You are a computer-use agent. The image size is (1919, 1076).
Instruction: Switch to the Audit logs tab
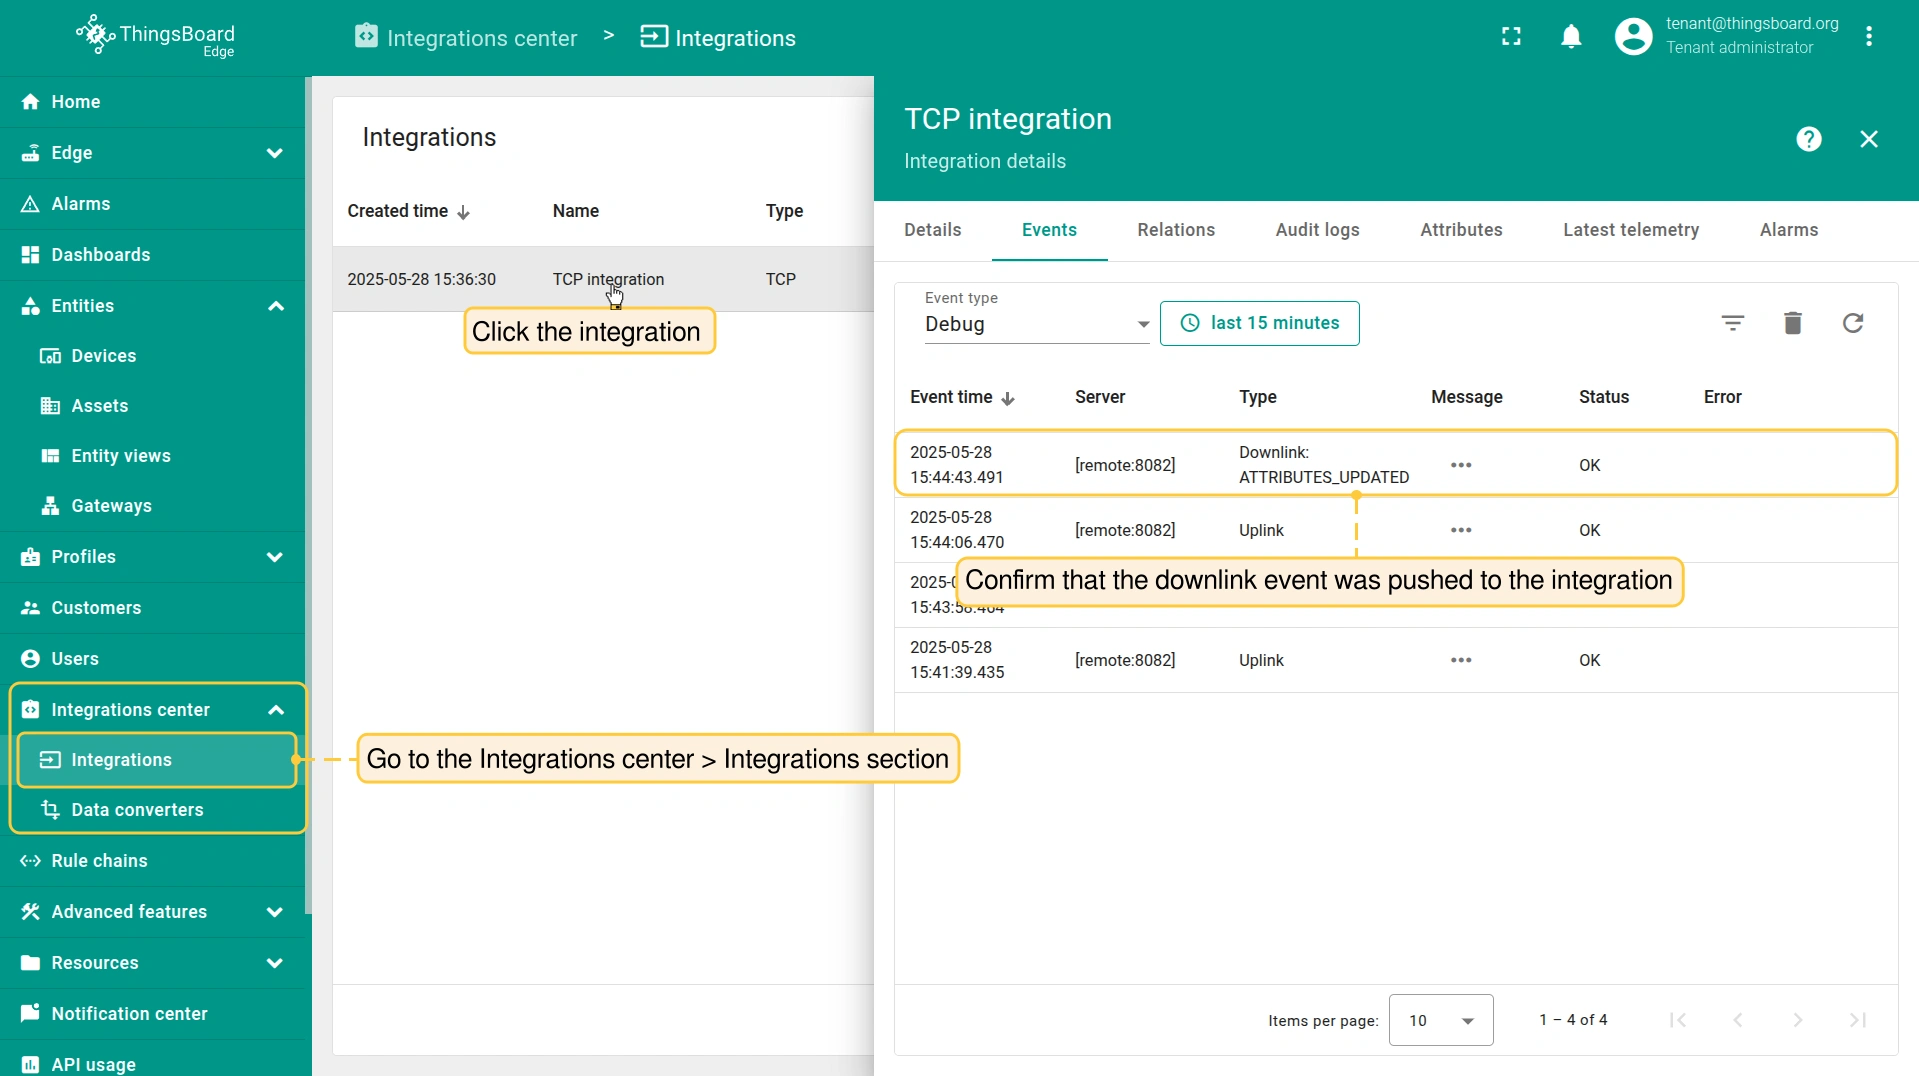[1317, 230]
